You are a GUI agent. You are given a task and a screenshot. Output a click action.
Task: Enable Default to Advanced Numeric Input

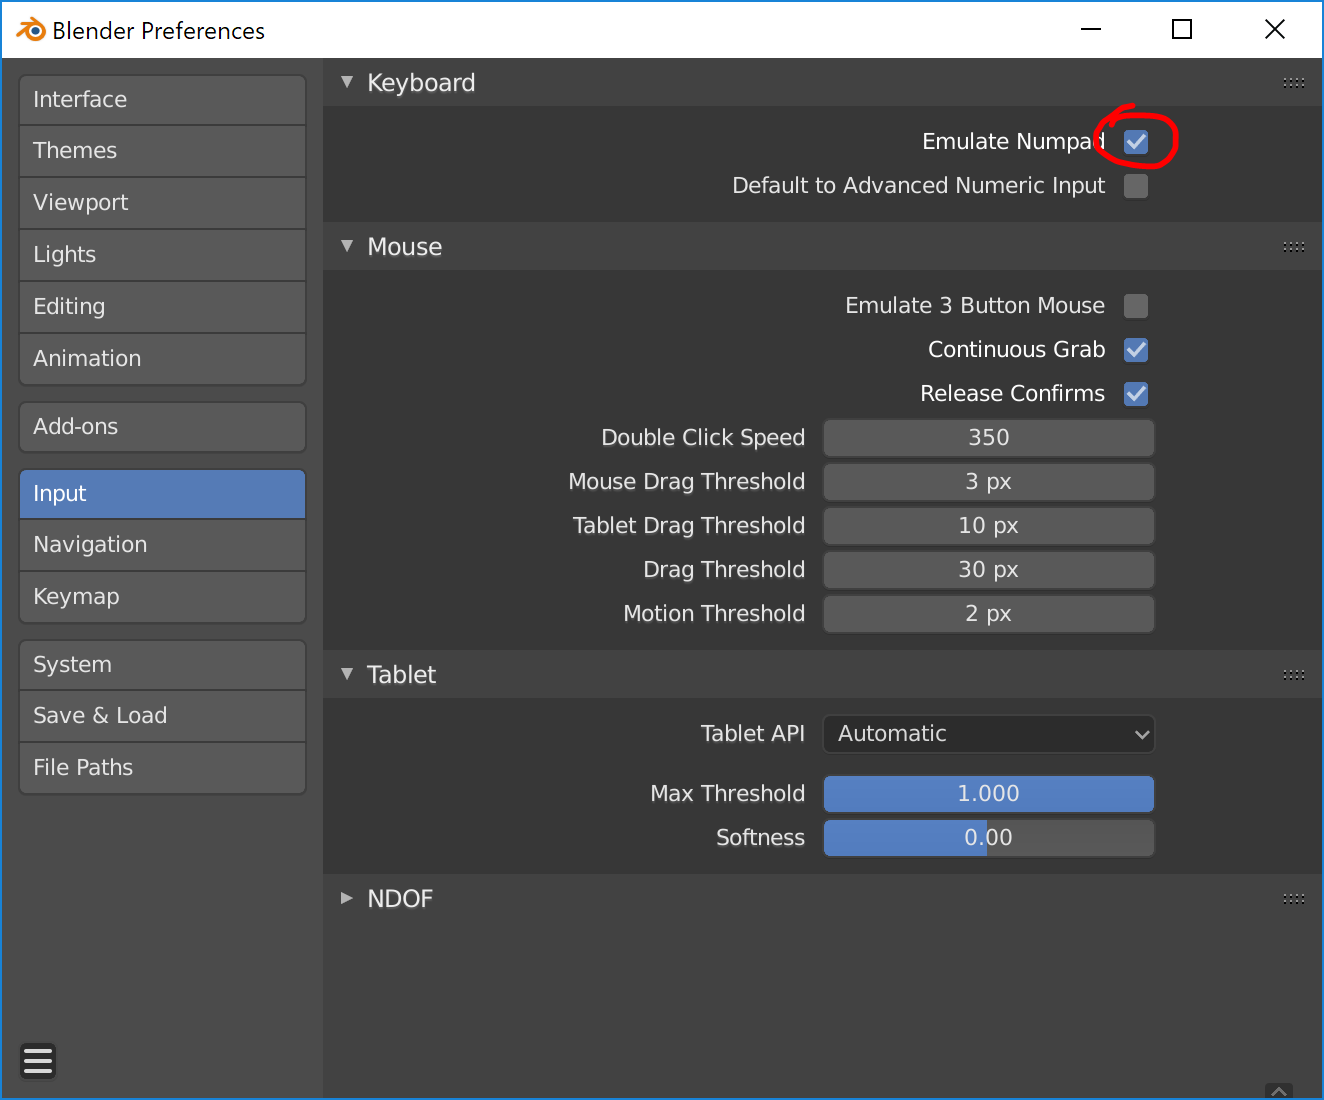point(1136,186)
